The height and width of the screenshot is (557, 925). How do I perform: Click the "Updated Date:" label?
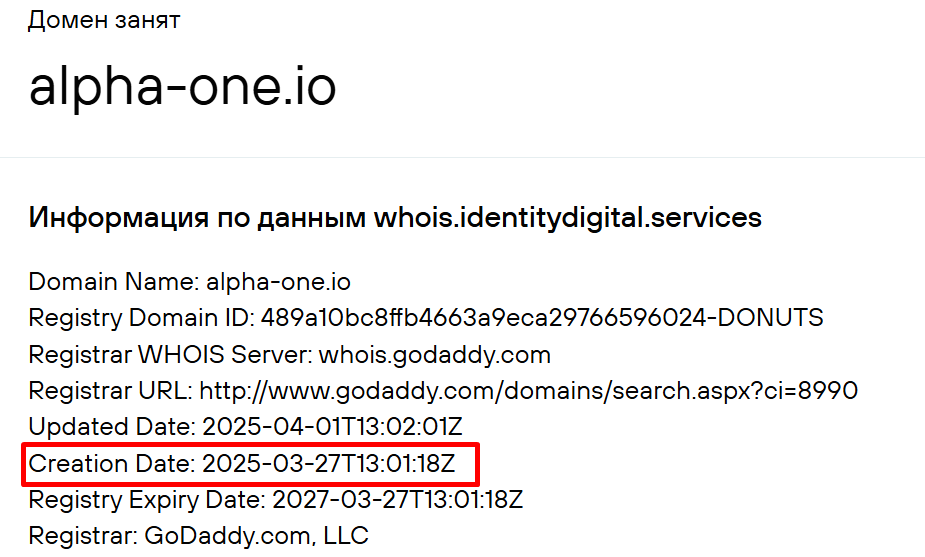click(112, 427)
